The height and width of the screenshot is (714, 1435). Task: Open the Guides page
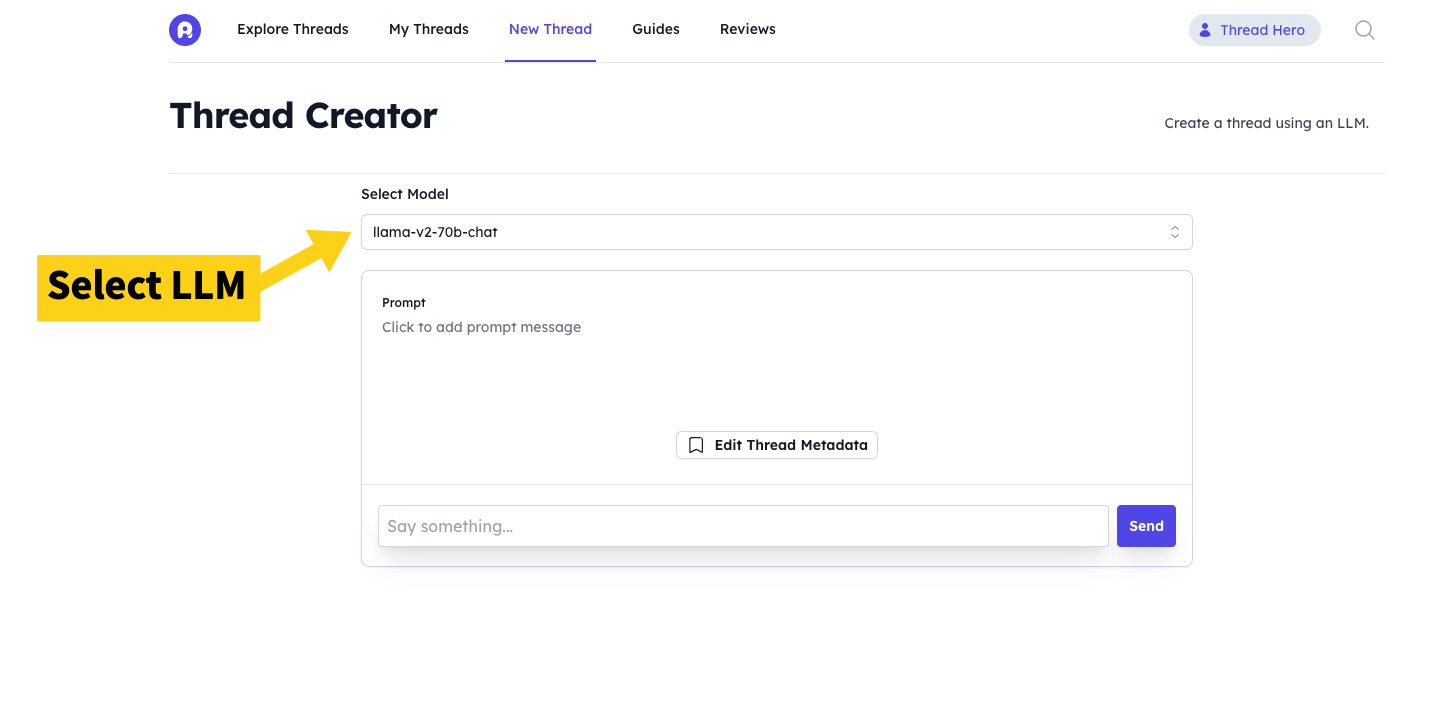point(655,30)
